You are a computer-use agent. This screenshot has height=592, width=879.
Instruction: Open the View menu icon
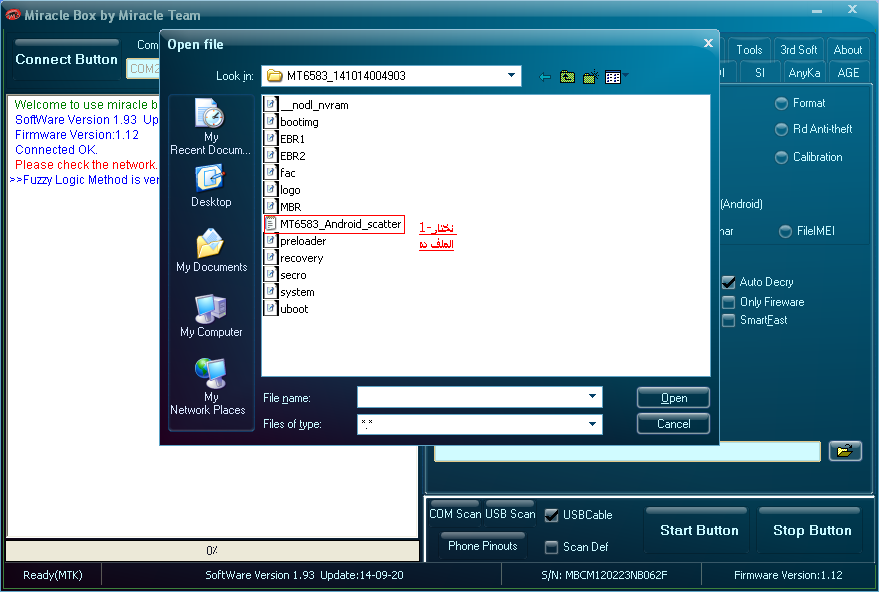(617, 77)
